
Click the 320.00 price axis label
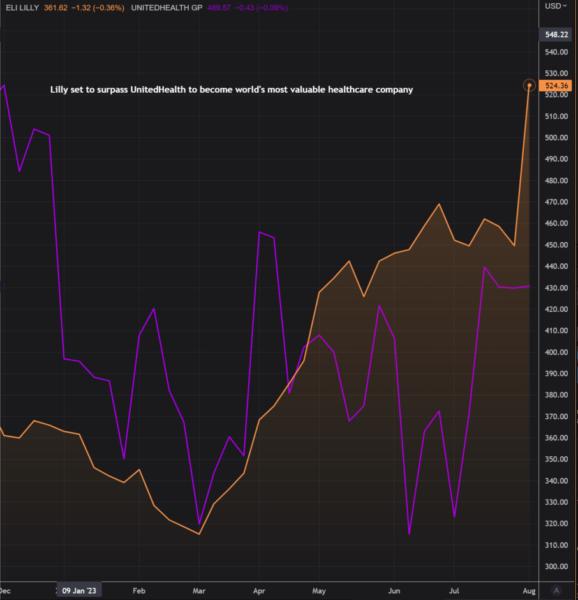tap(557, 523)
